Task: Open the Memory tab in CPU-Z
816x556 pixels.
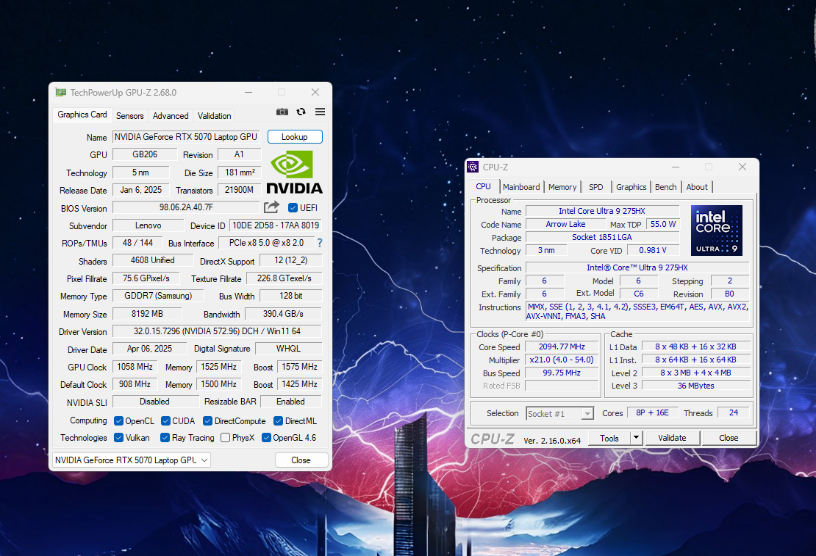Action: [x=562, y=187]
